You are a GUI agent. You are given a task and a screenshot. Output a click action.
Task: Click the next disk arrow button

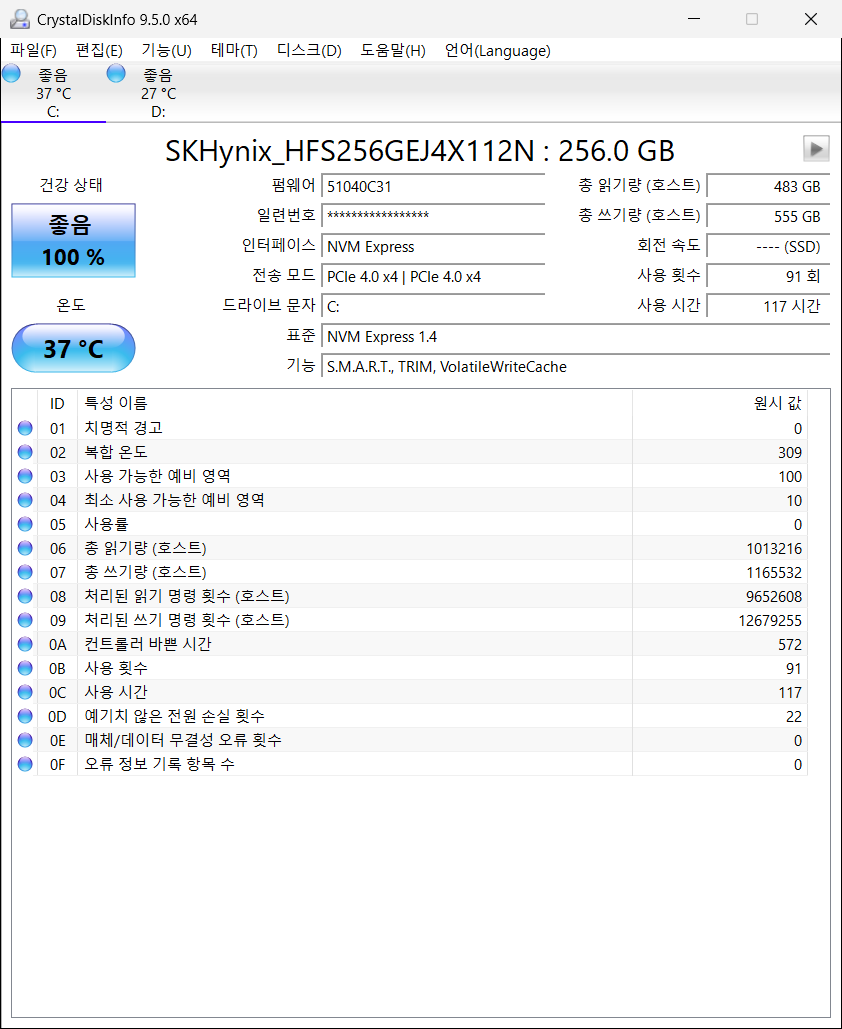point(816,148)
